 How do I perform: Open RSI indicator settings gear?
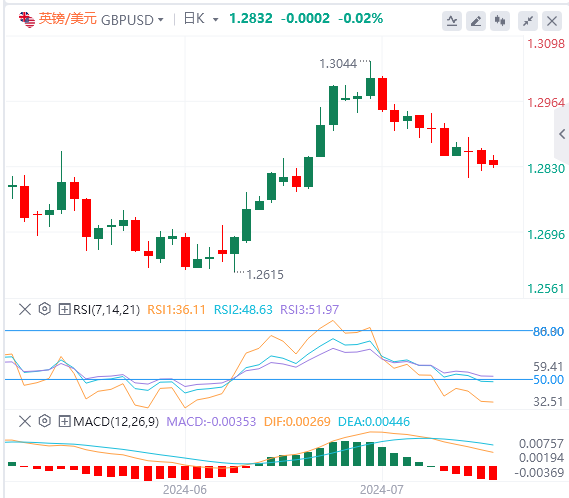45,309
